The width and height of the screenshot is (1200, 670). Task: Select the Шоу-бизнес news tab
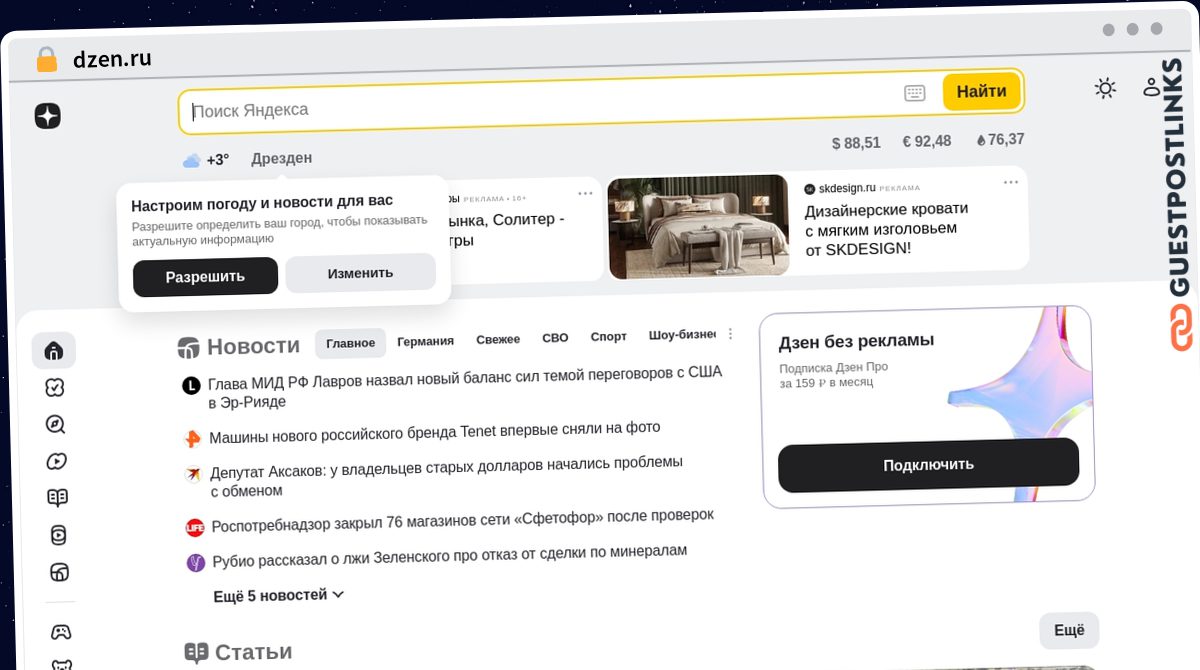click(x=683, y=335)
